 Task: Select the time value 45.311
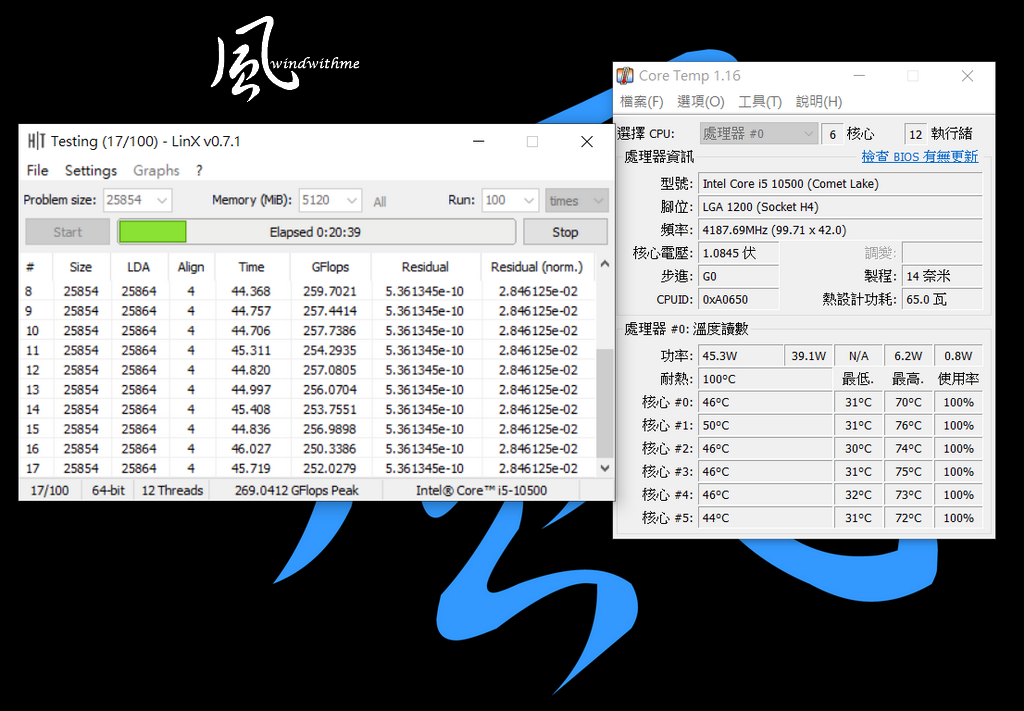tap(251, 350)
